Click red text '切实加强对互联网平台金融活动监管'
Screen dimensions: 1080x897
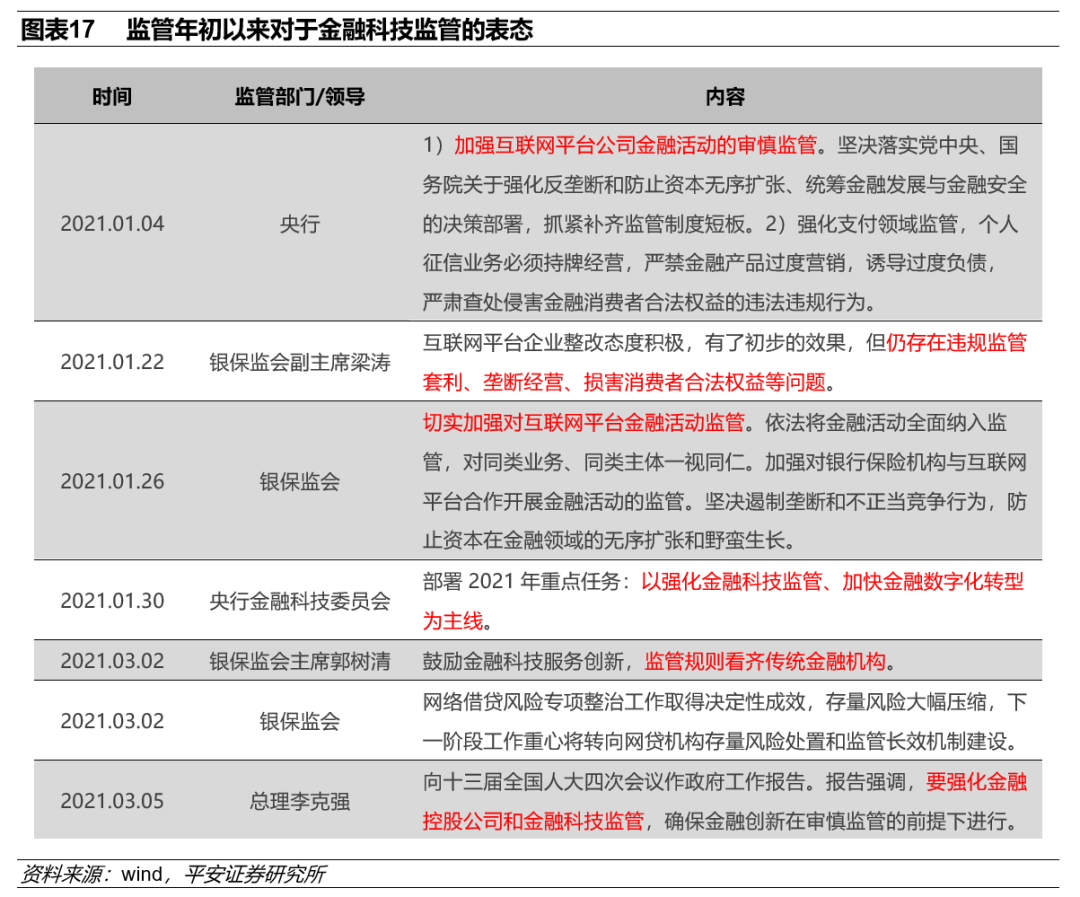click(x=584, y=422)
